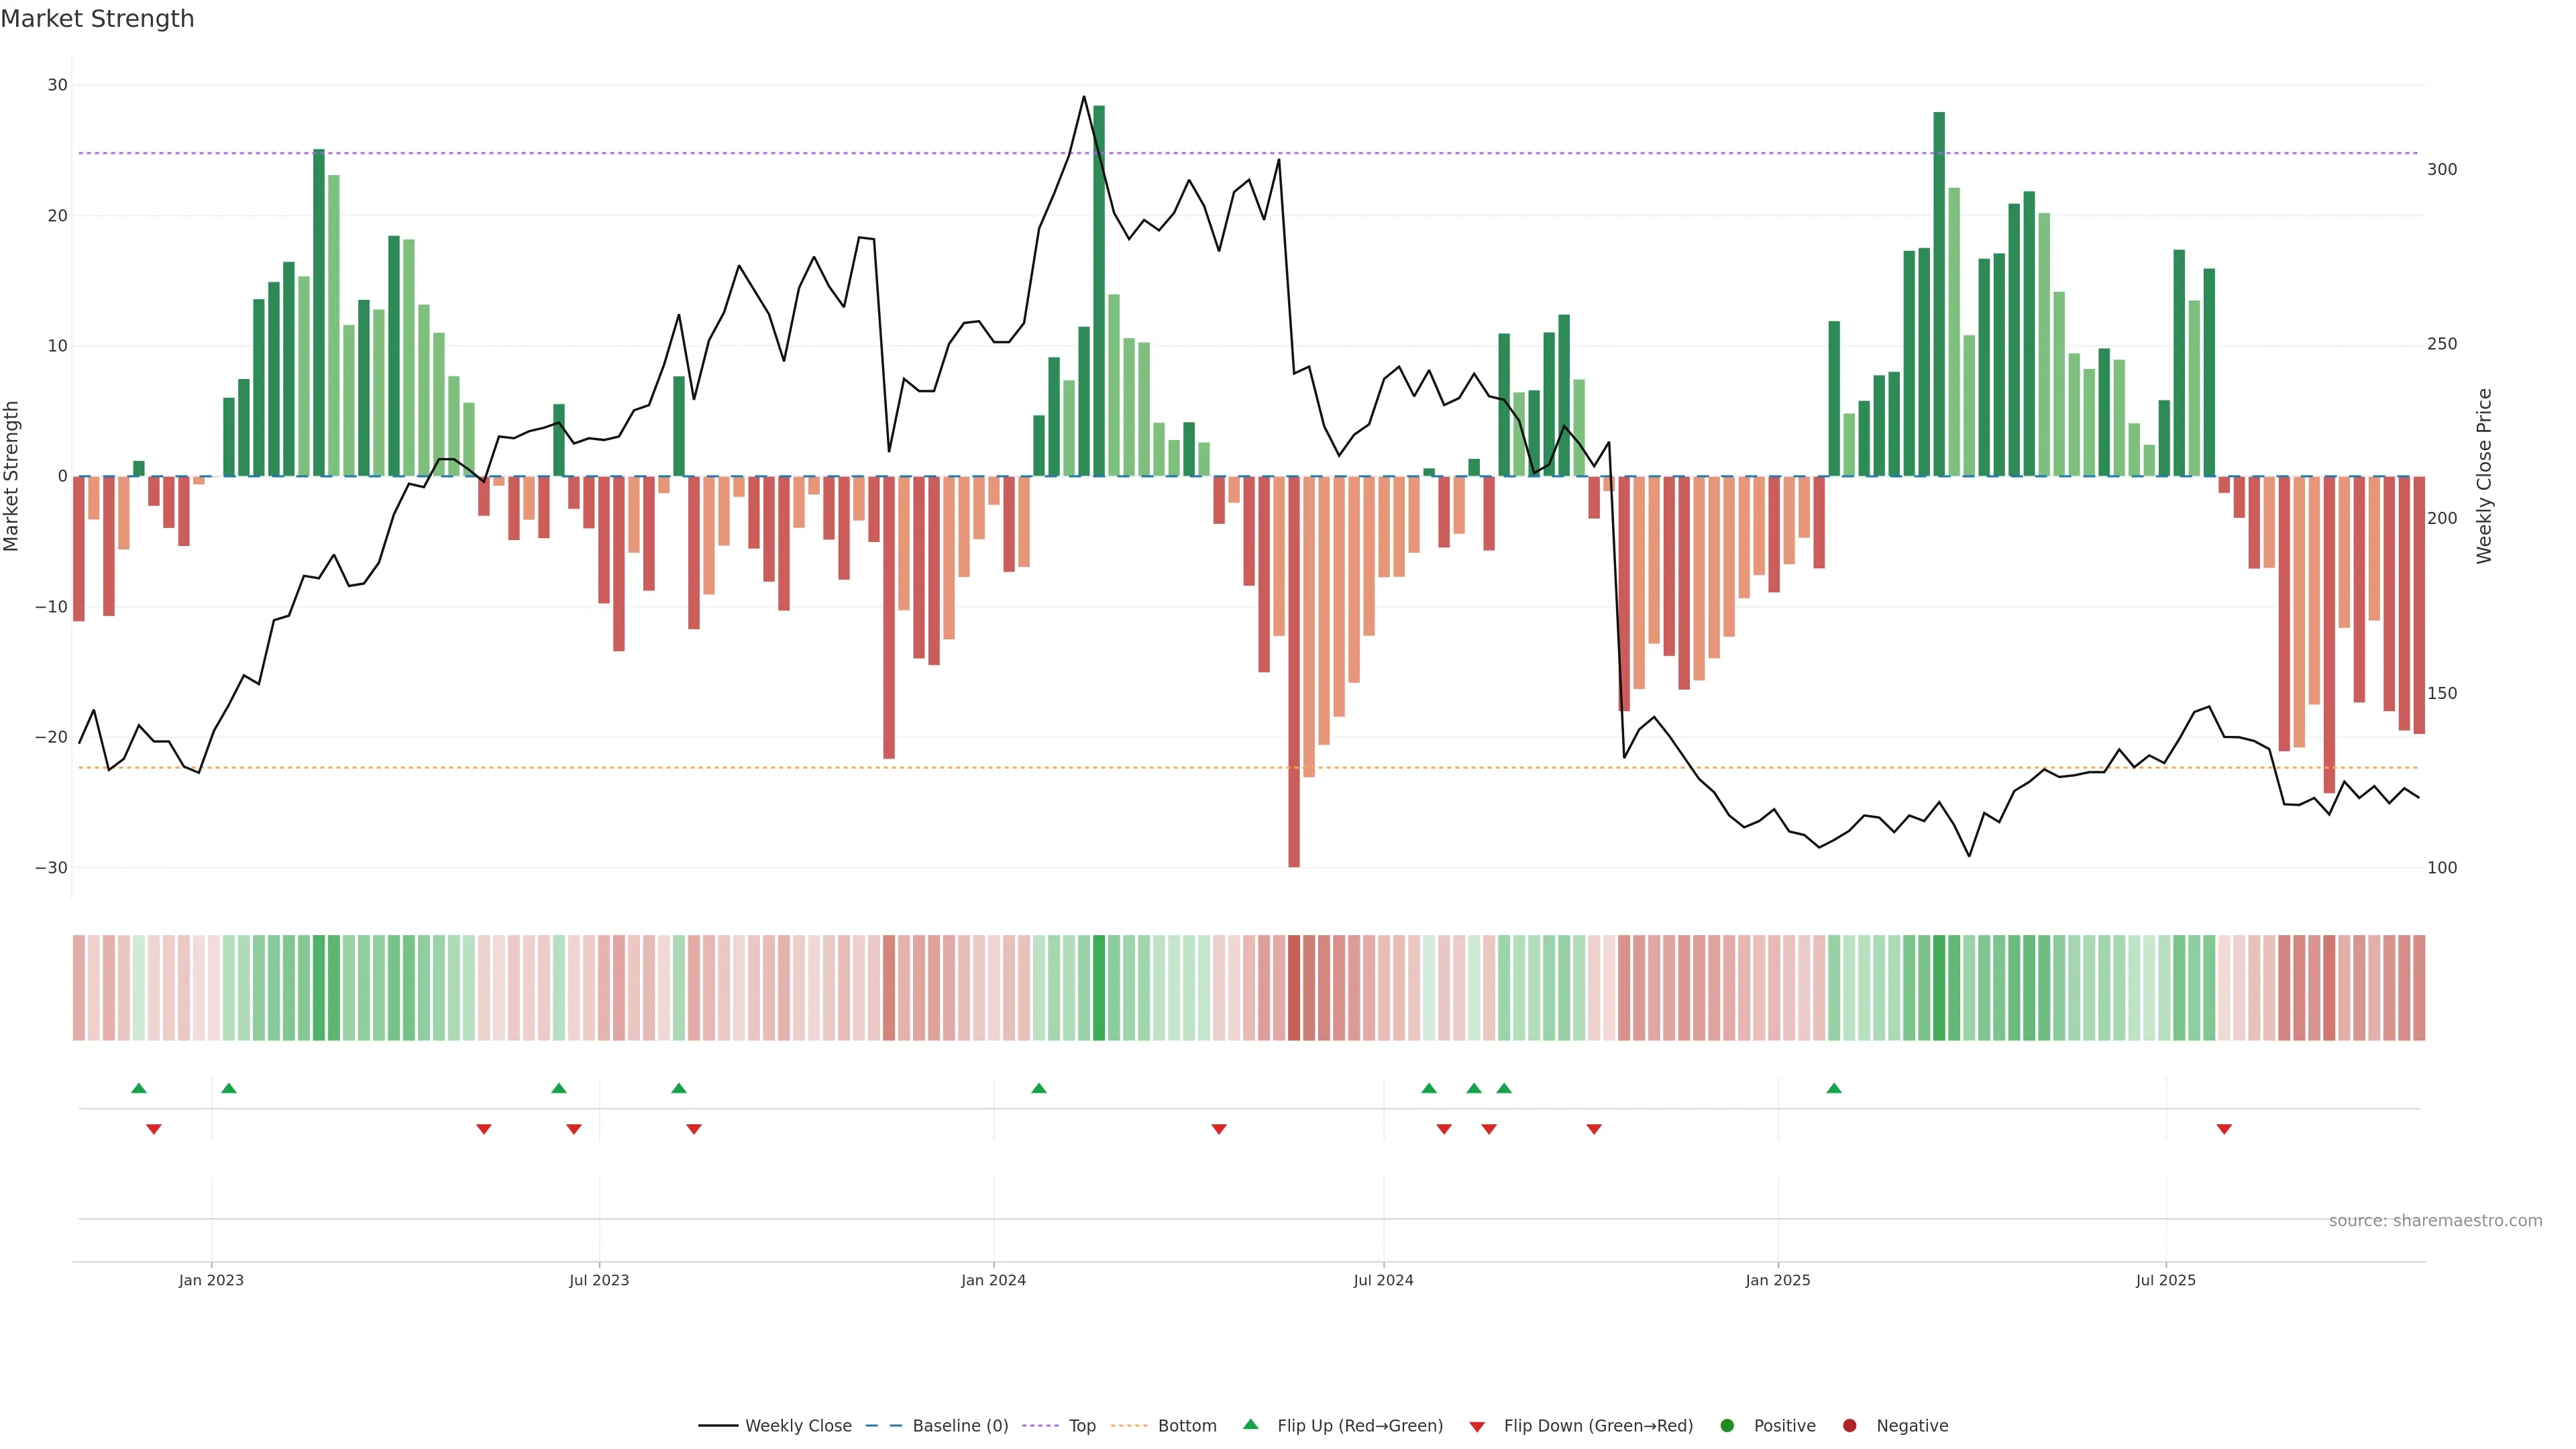This screenshot has height=1449, width=2576.
Task: Click the Negative legend red circle
Action: (1849, 1426)
